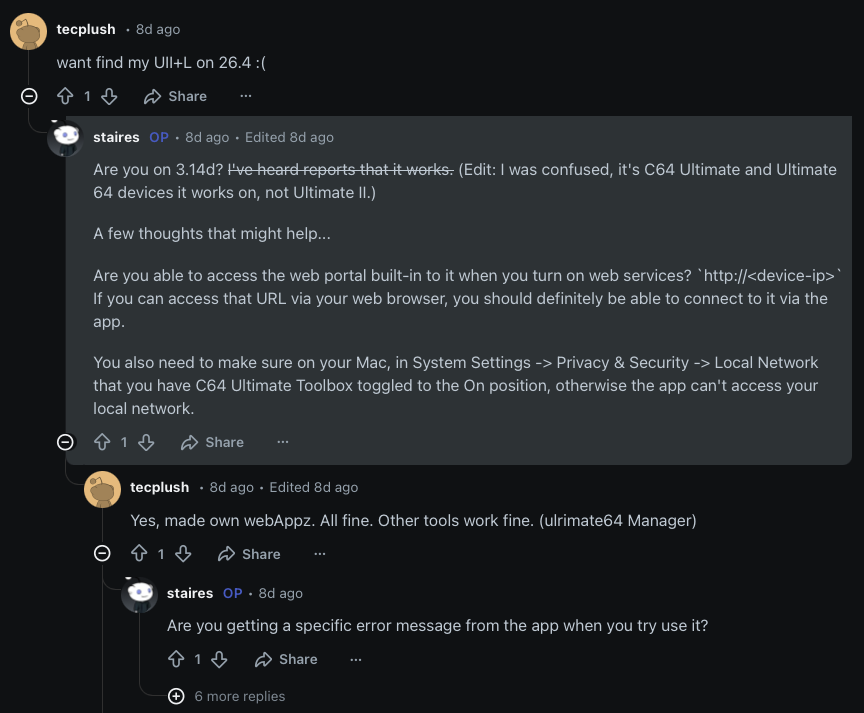
Task: Open staires' profile from 3.14d reply username
Action: pos(116,137)
